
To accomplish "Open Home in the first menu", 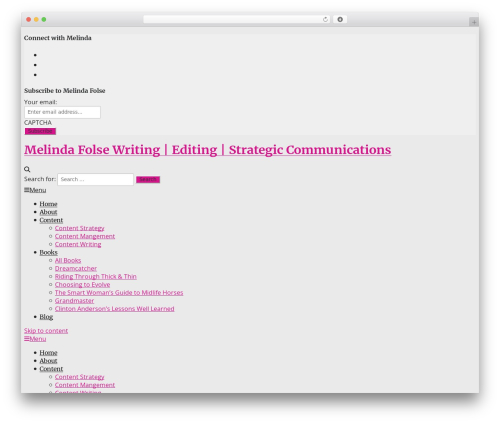I will [48, 204].
